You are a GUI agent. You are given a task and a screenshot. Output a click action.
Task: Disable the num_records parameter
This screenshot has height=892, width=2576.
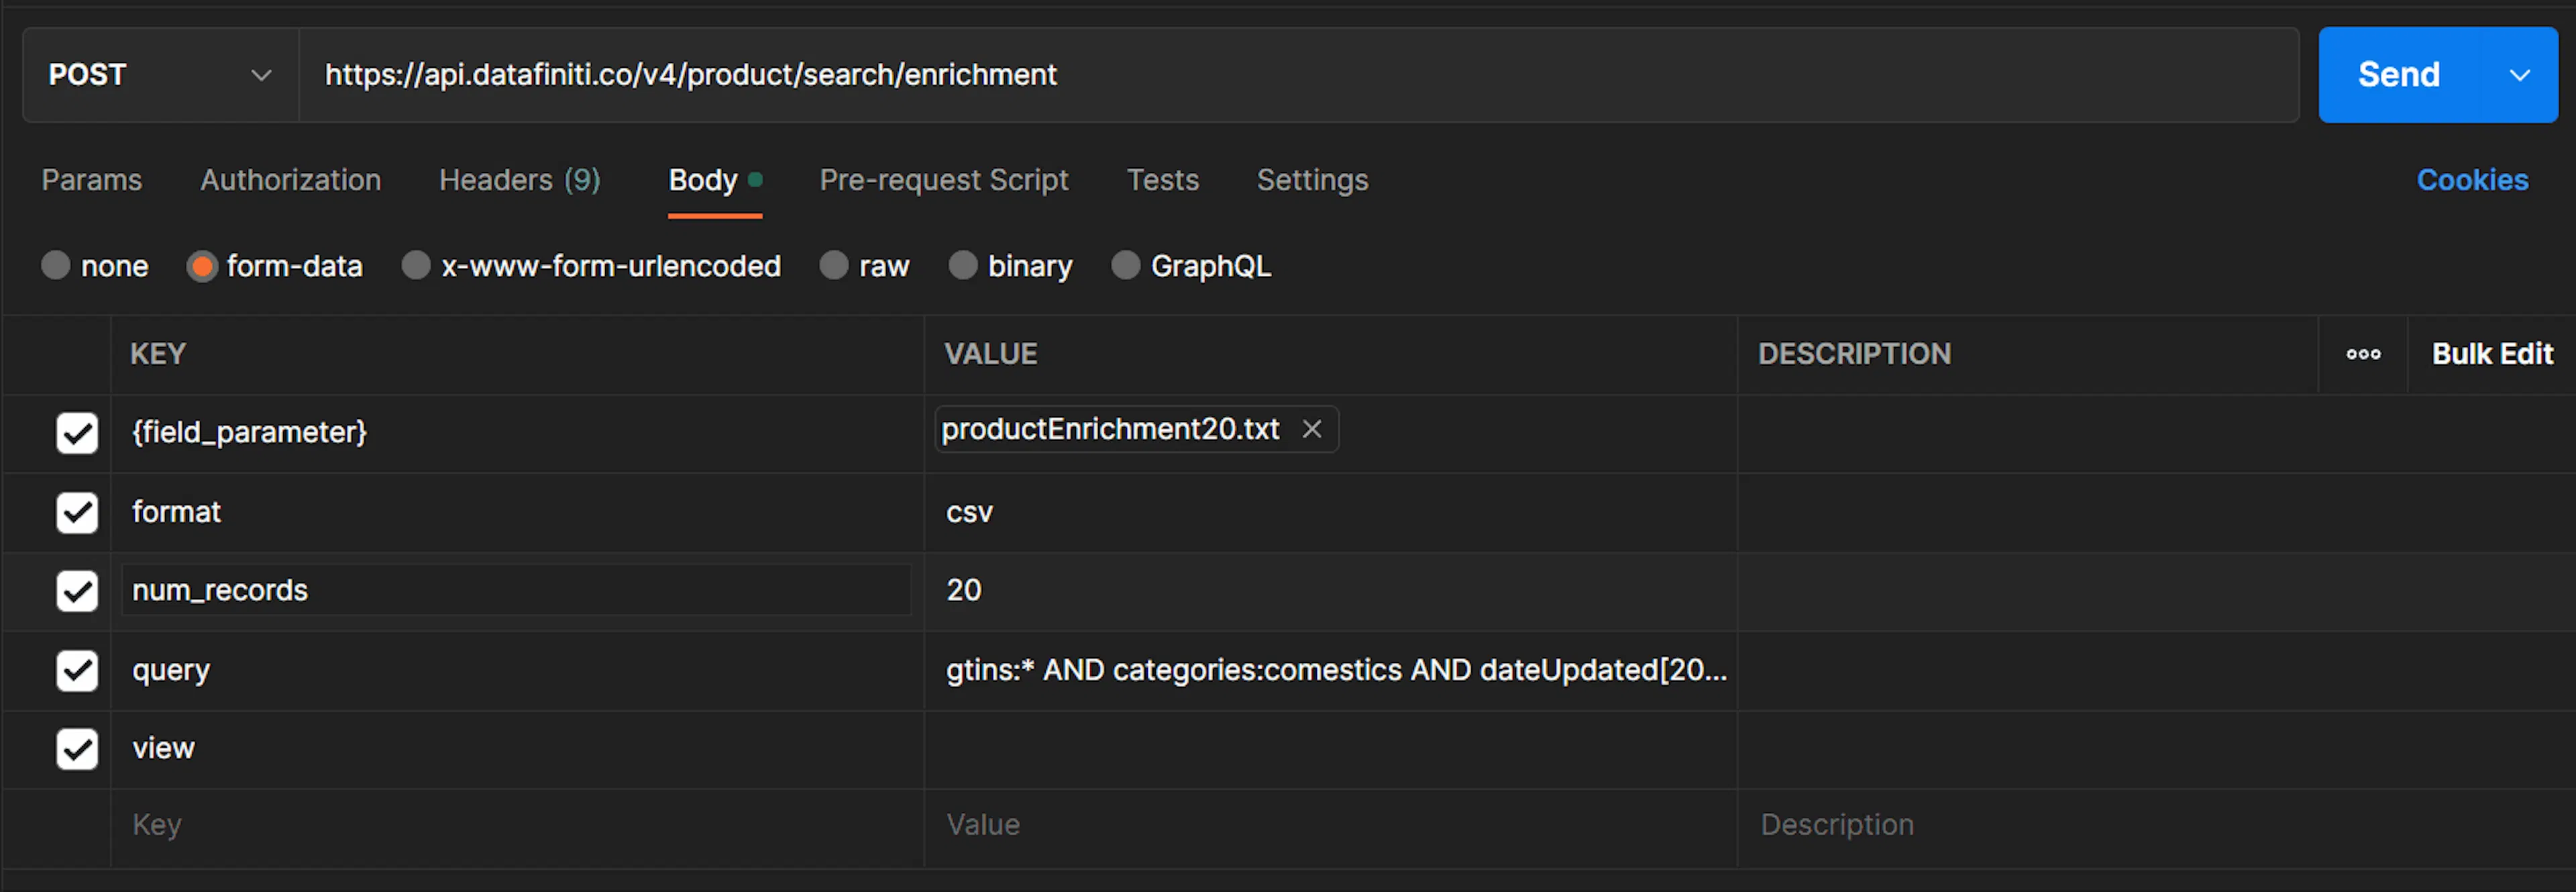77,590
